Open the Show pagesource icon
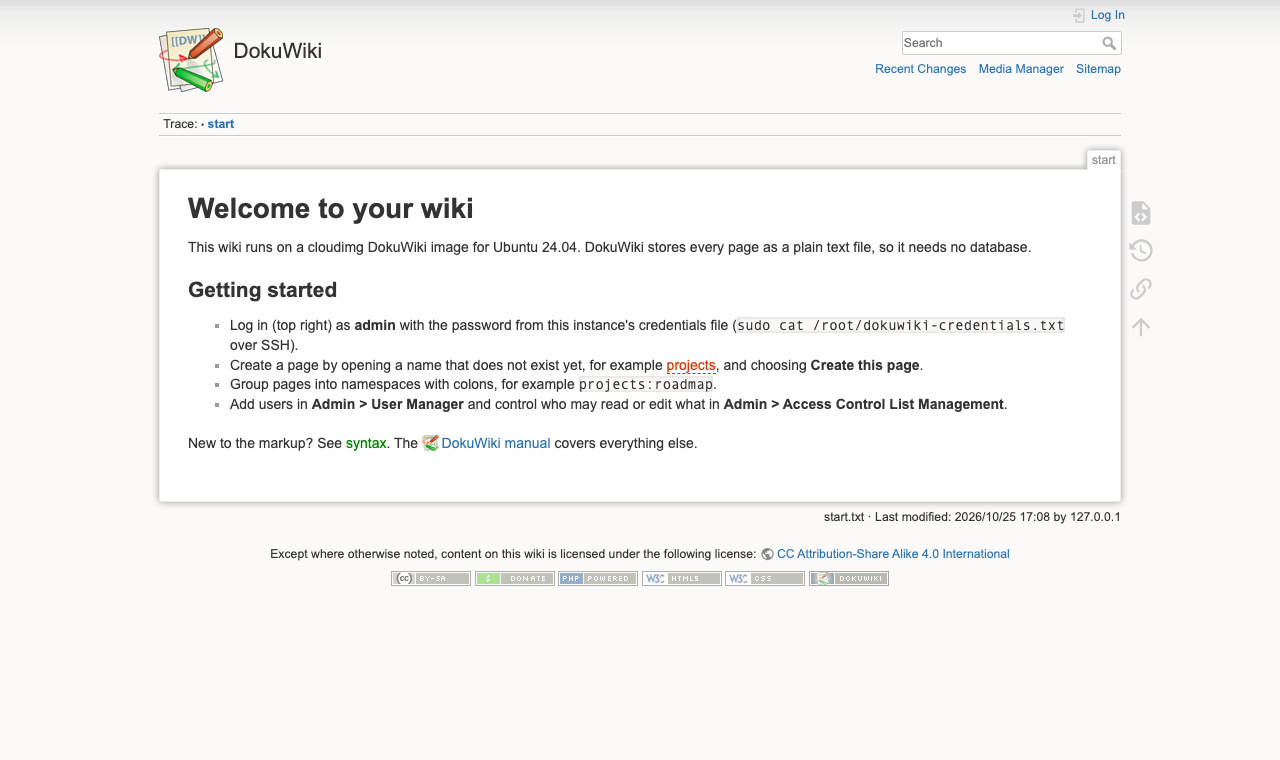This screenshot has height=760, width=1280. pyautogui.click(x=1141, y=213)
